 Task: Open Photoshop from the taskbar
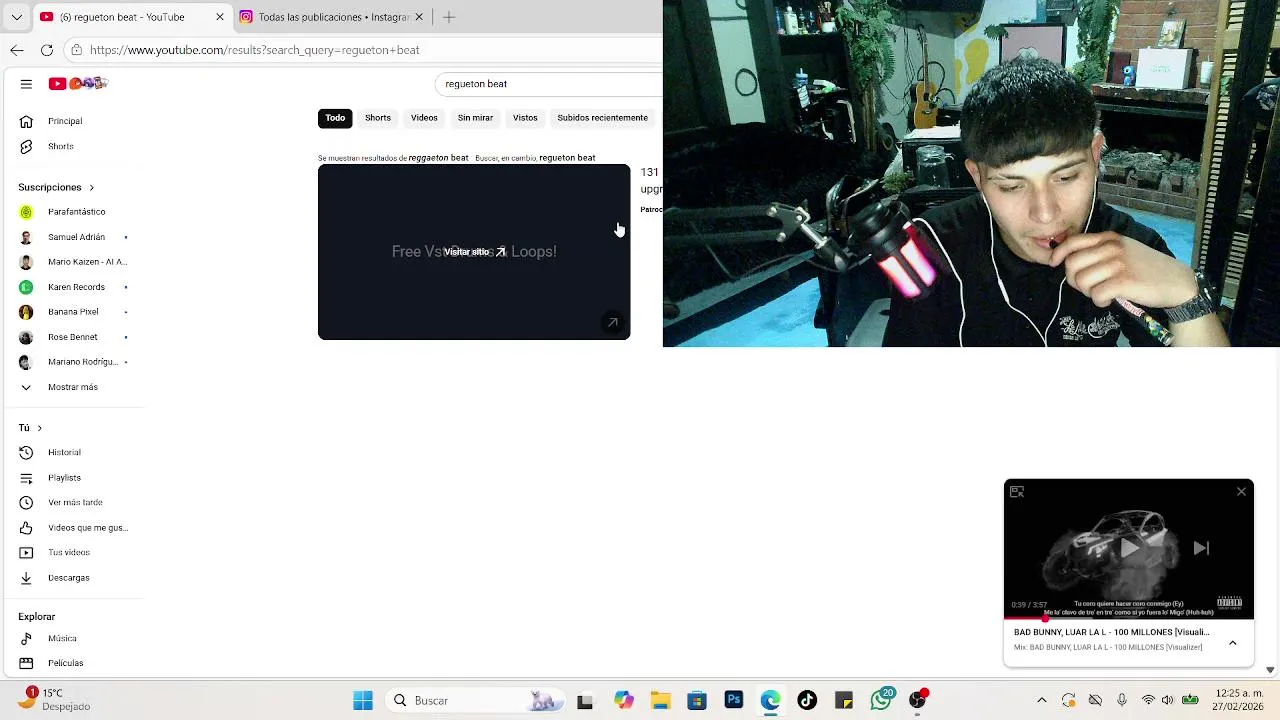point(734,701)
